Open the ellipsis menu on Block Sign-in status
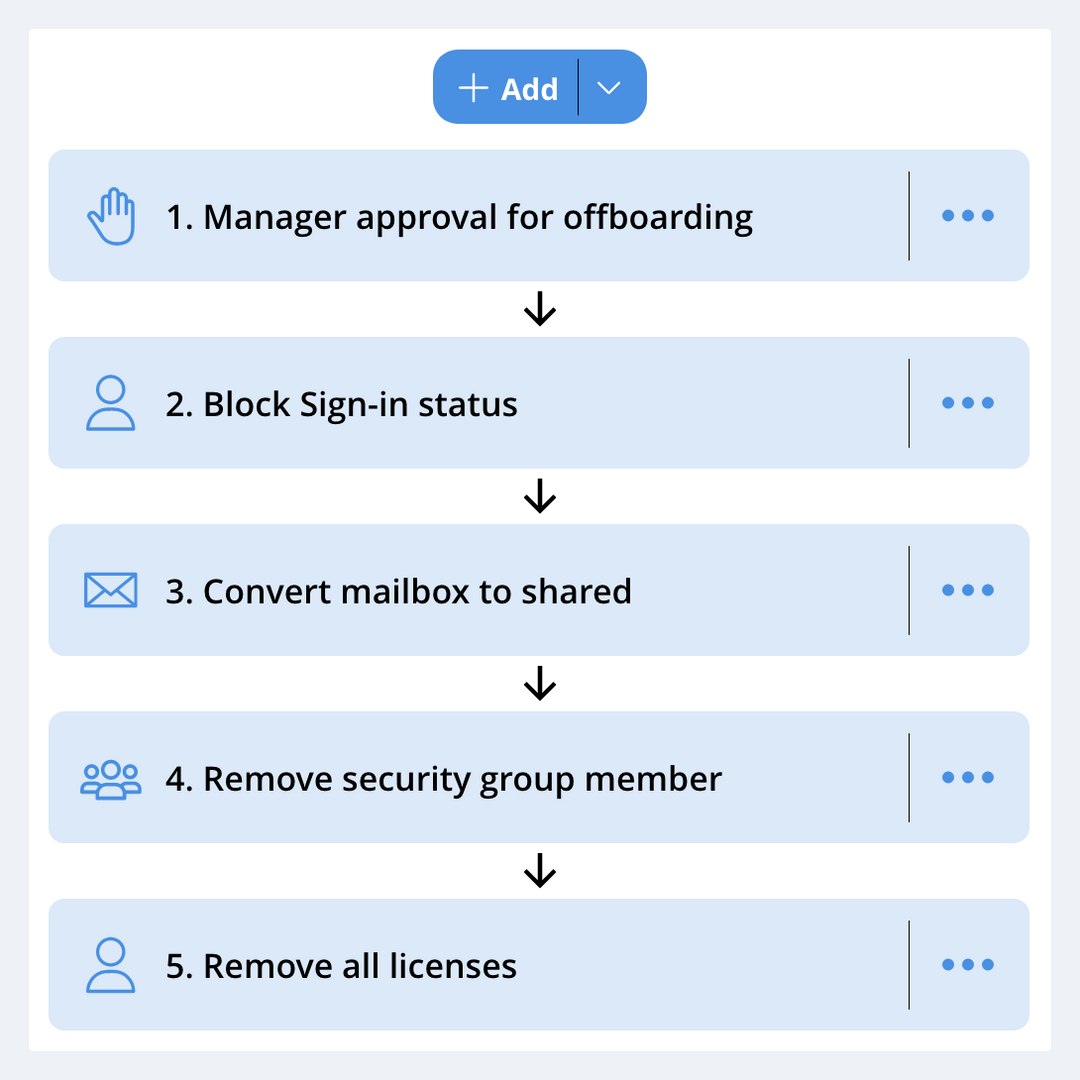 point(967,402)
